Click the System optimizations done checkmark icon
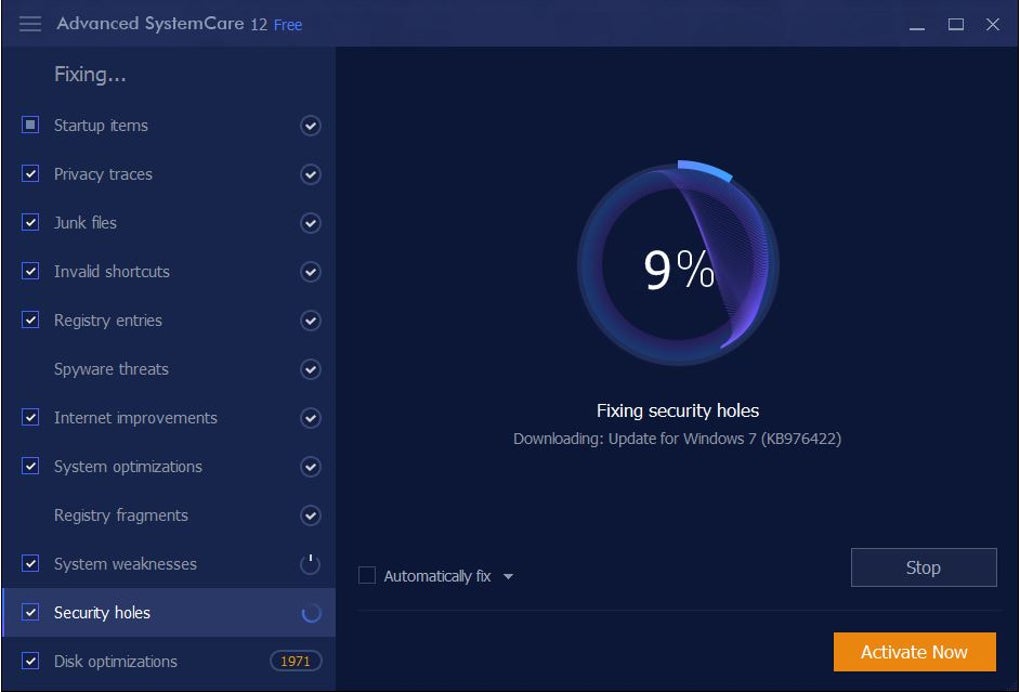This screenshot has width=1020, height=692. tap(310, 466)
